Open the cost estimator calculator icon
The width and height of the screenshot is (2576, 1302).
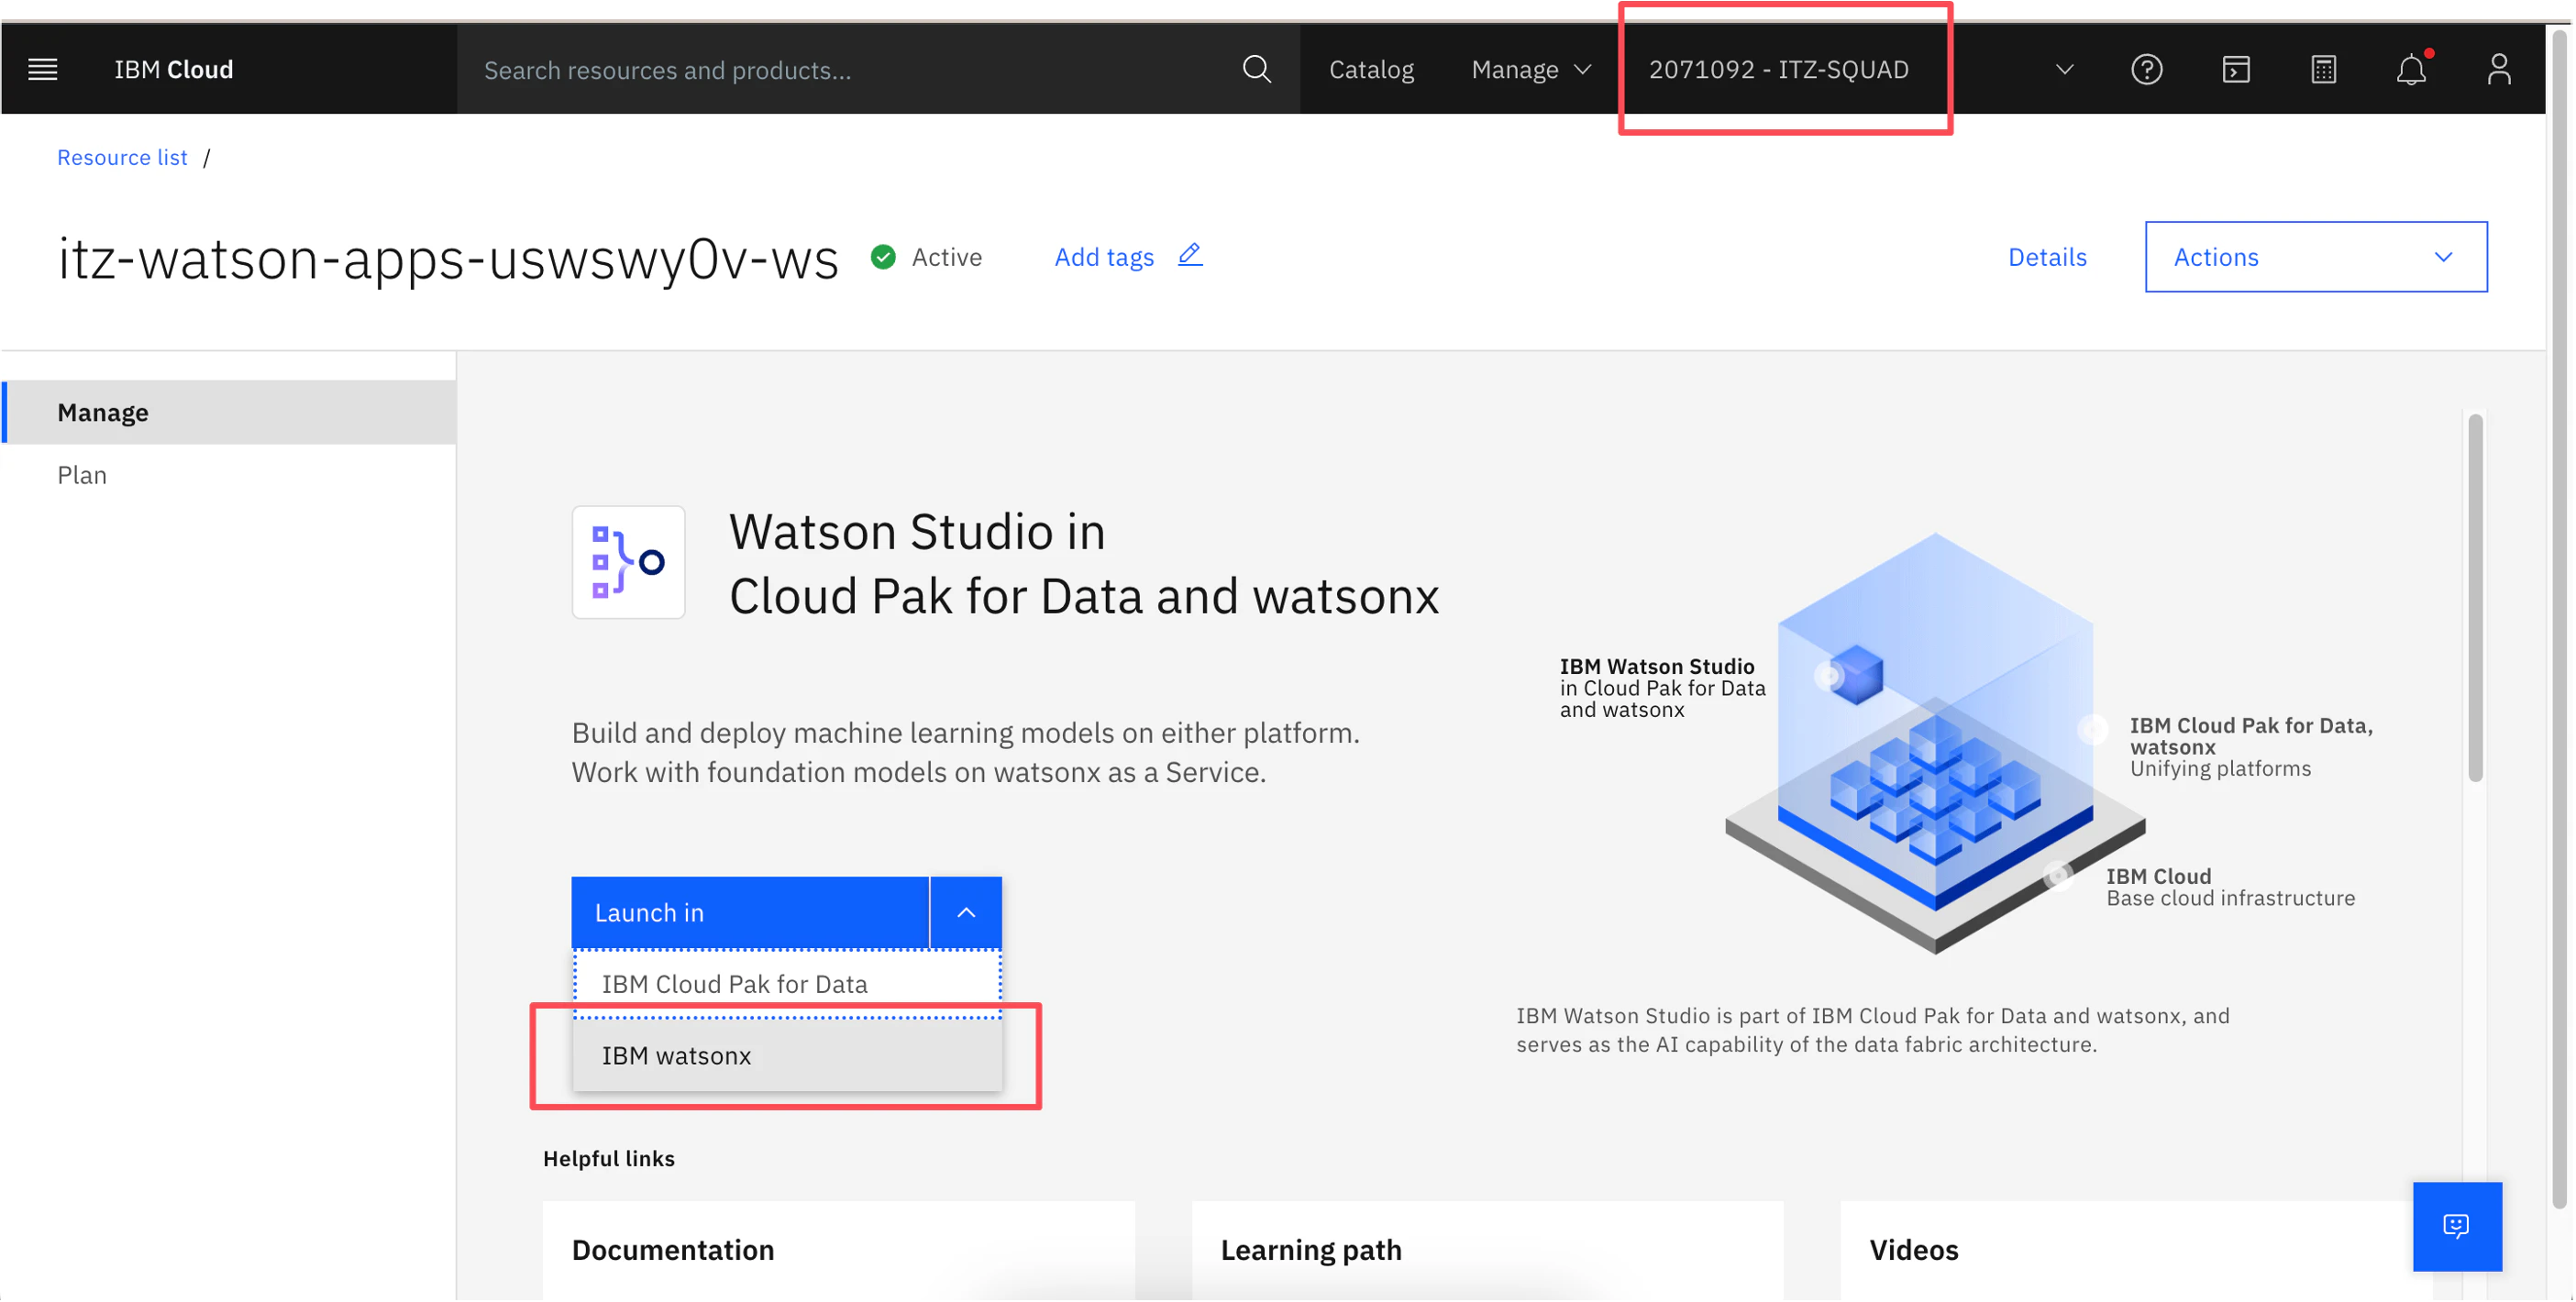click(2323, 70)
